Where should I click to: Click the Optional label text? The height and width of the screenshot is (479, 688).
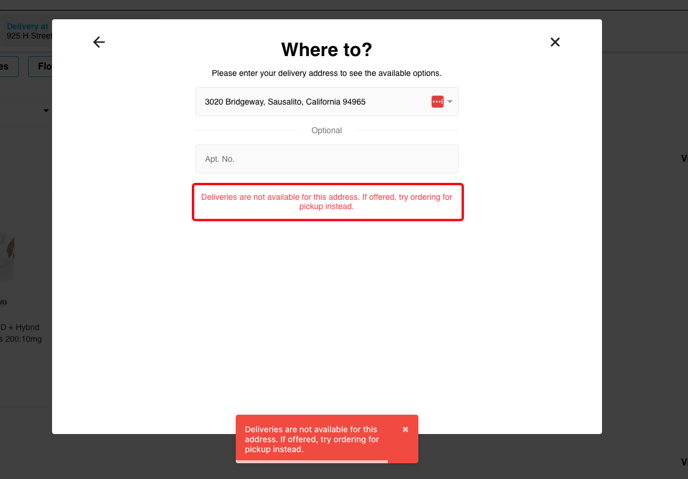point(326,130)
